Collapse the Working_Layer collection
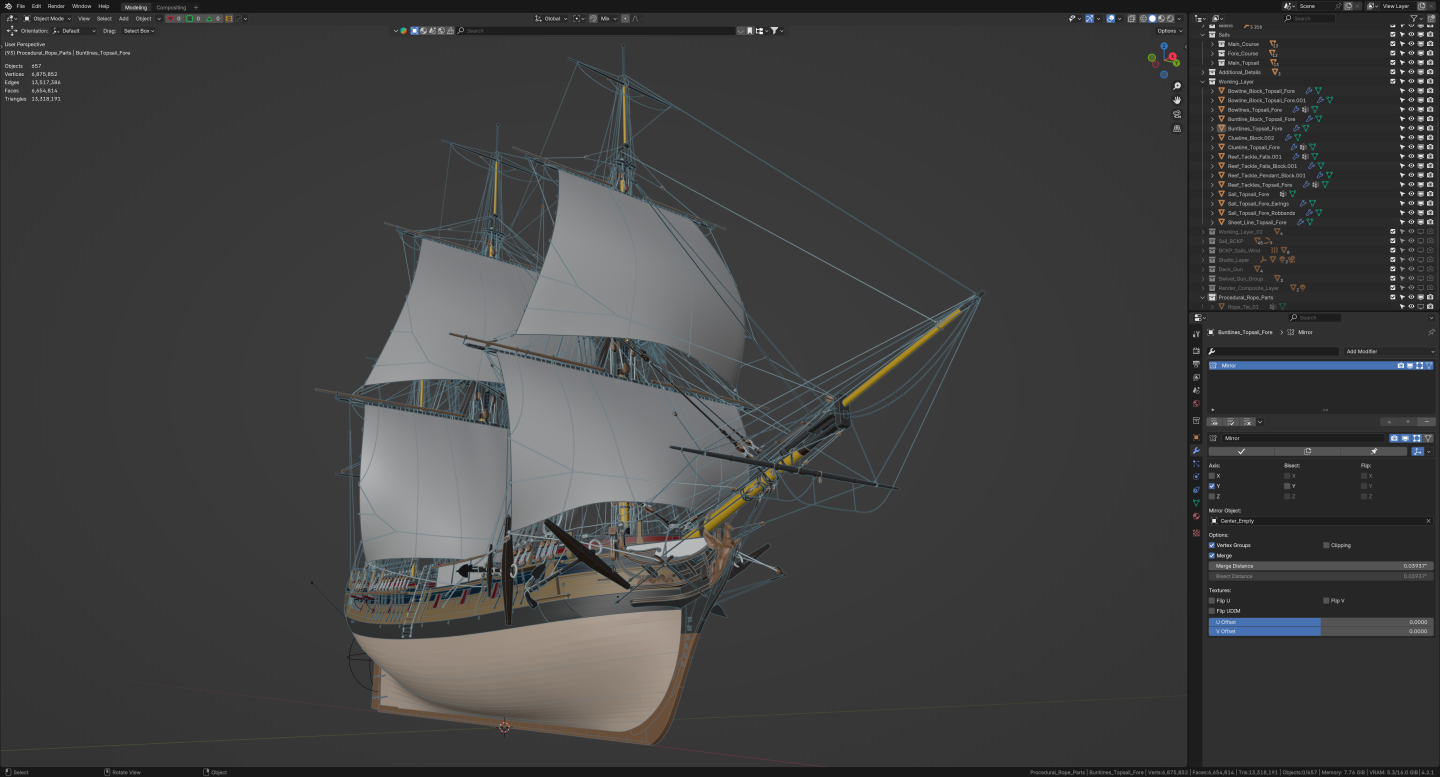This screenshot has width=1440, height=777. click(x=1203, y=82)
